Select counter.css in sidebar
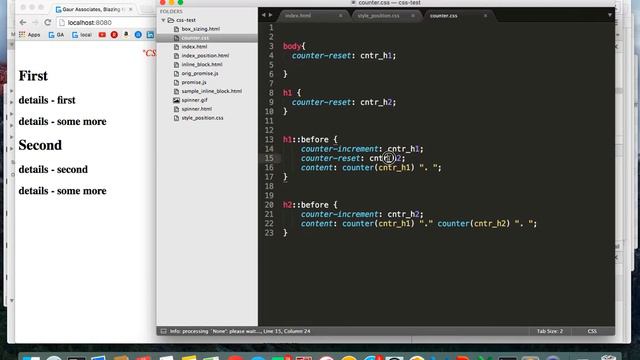The image size is (640, 360). click(x=195, y=38)
